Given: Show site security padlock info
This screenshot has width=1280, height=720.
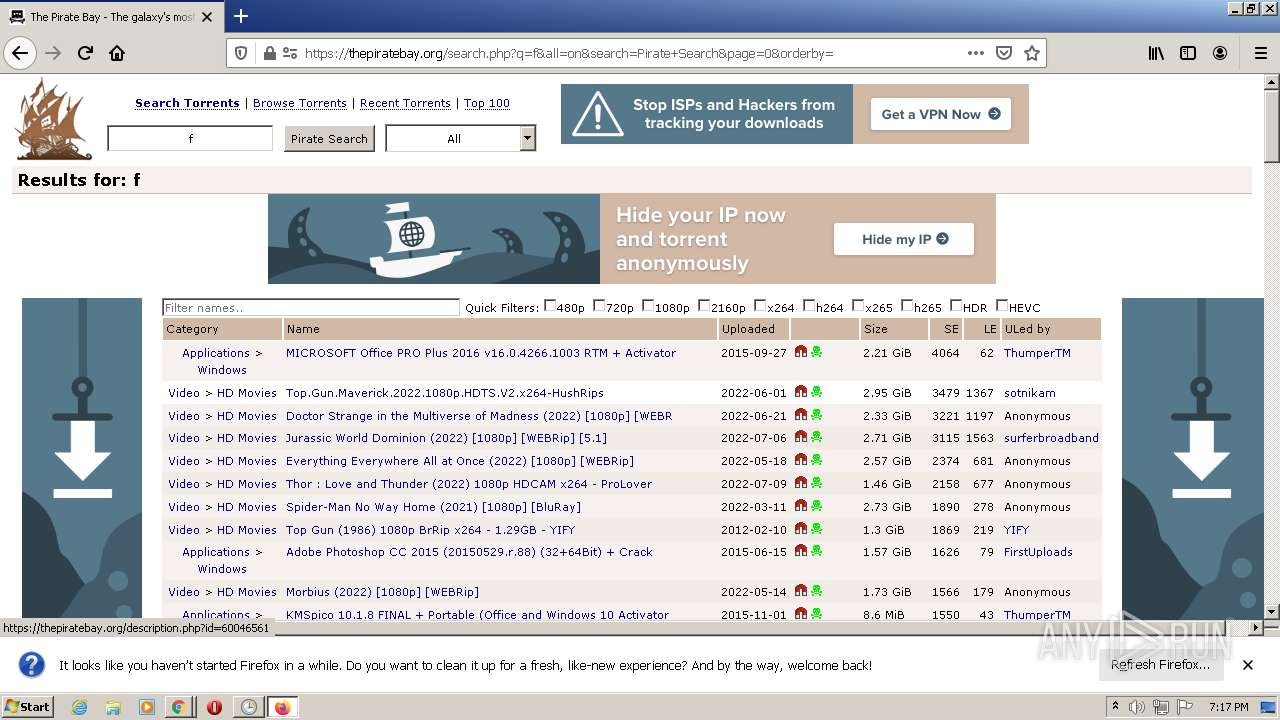Looking at the screenshot, I should coord(269,53).
